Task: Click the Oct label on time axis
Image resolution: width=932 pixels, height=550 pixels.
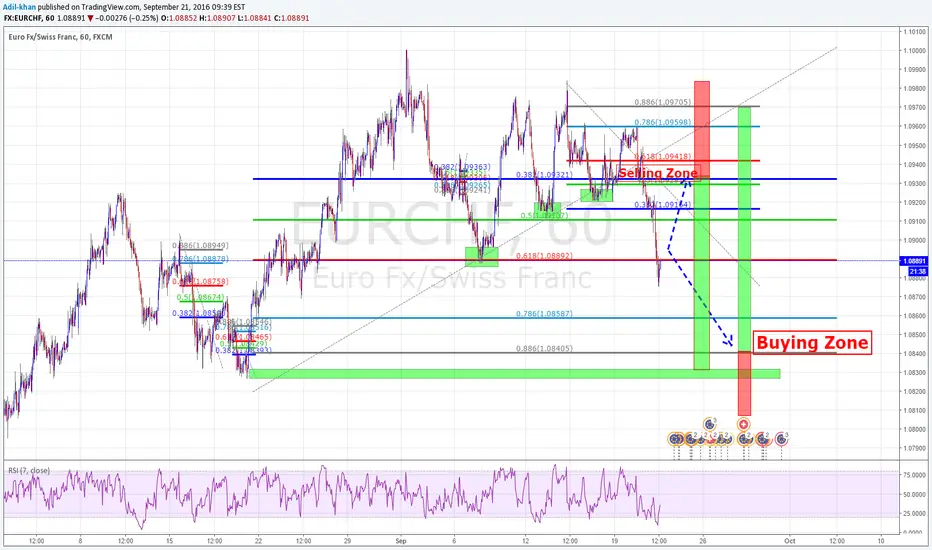Action: (789, 541)
